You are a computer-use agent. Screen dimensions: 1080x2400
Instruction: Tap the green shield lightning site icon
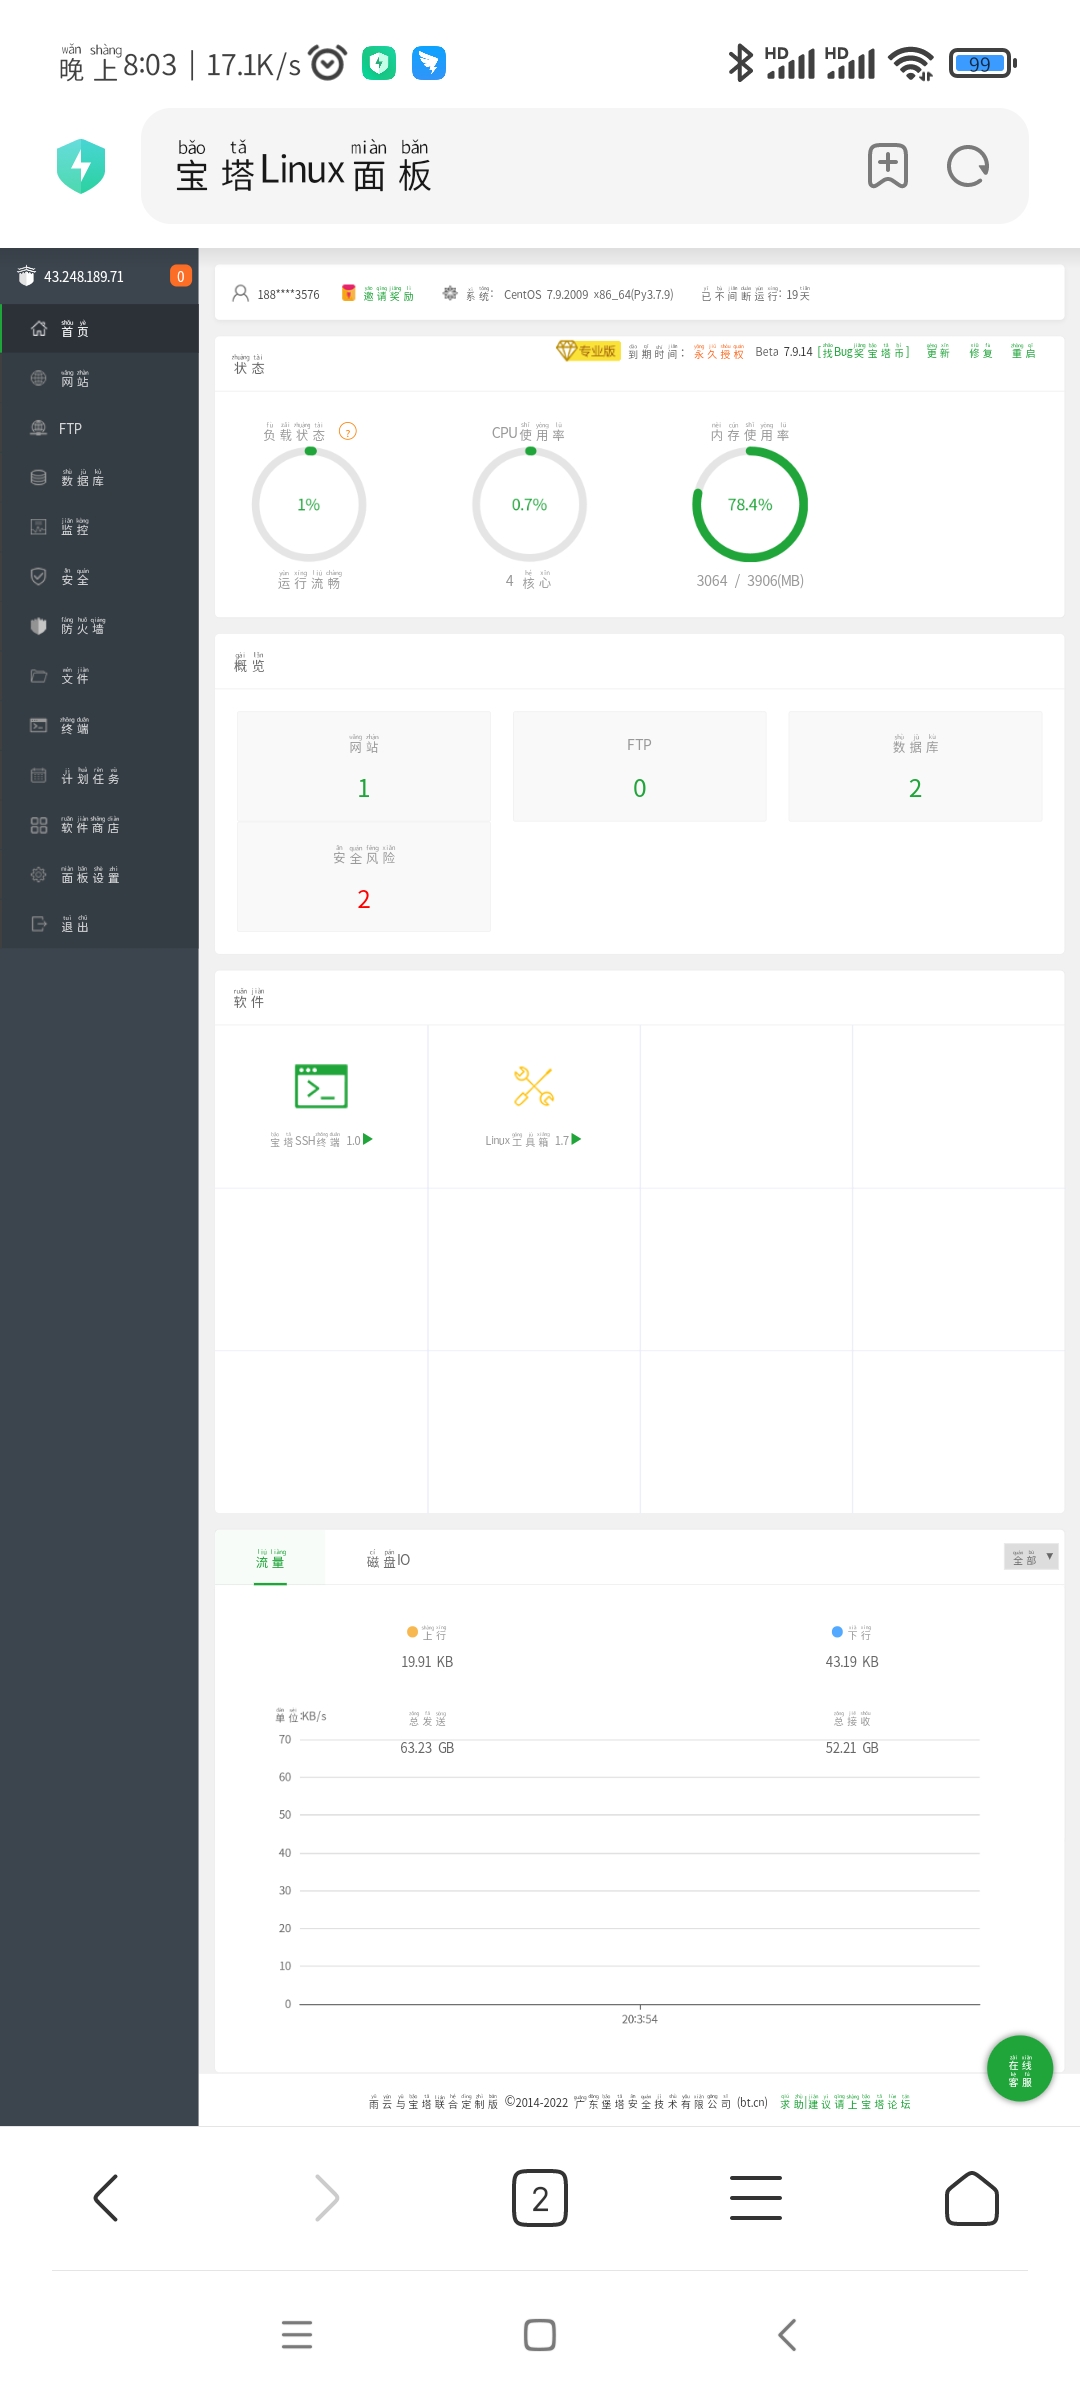click(81, 166)
